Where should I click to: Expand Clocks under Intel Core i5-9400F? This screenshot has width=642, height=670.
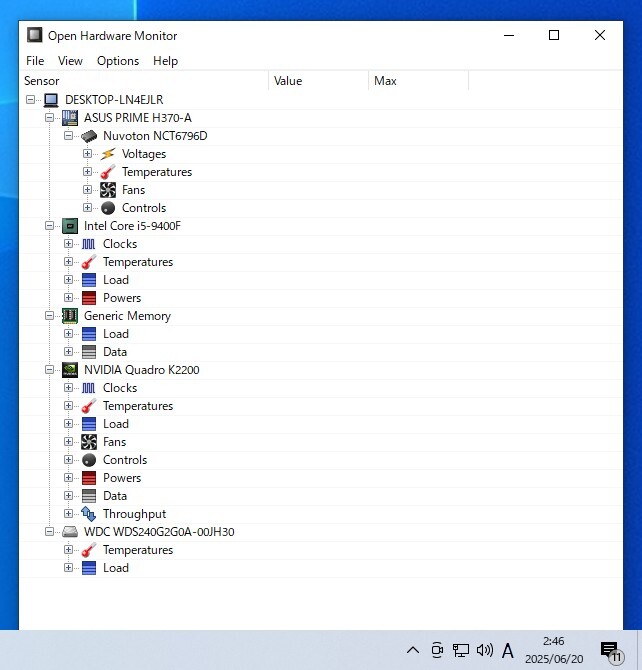click(68, 244)
